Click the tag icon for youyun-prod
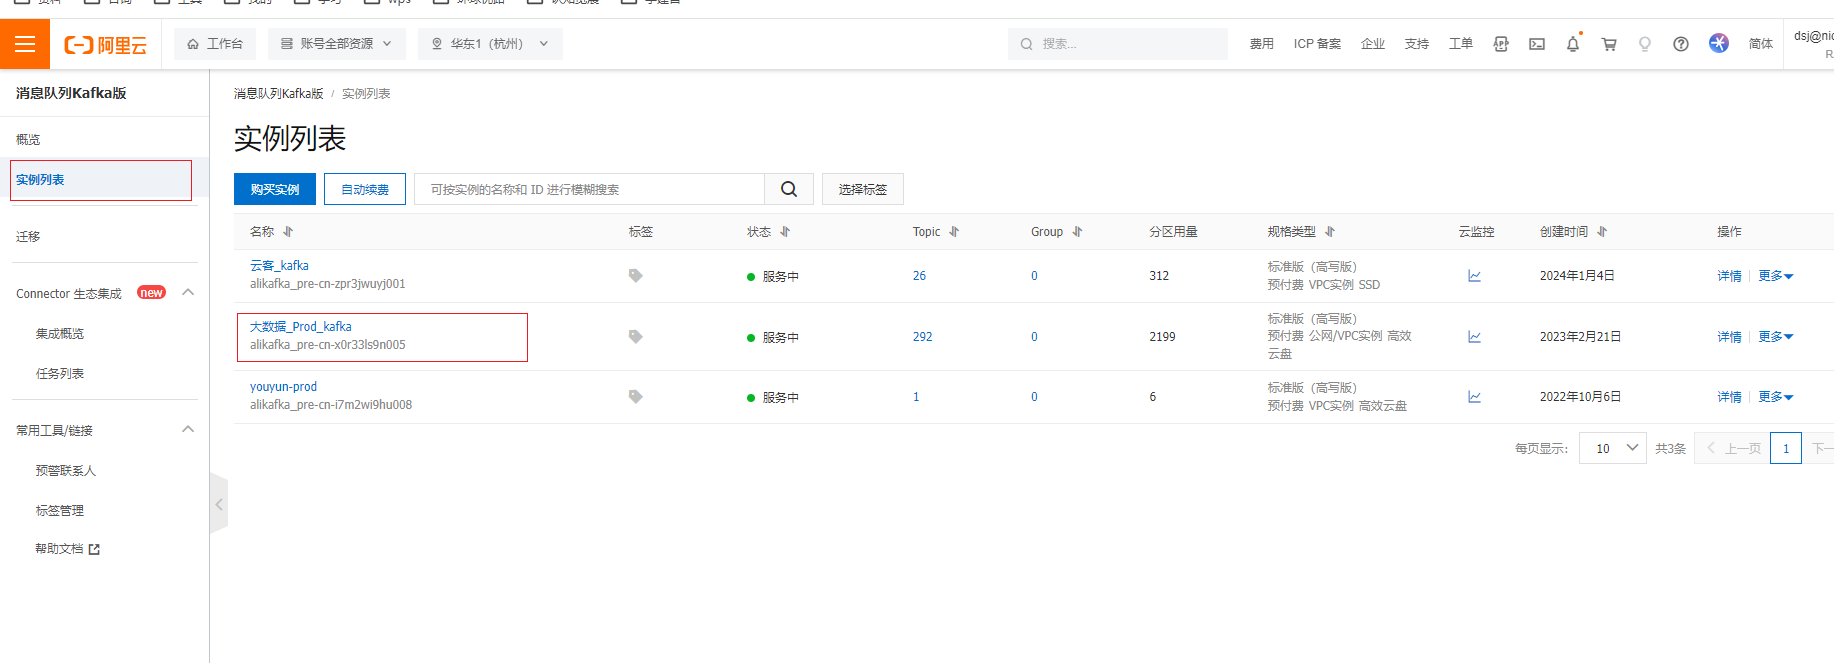The height and width of the screenshot is (663, 1834). [x=635, y=397]
